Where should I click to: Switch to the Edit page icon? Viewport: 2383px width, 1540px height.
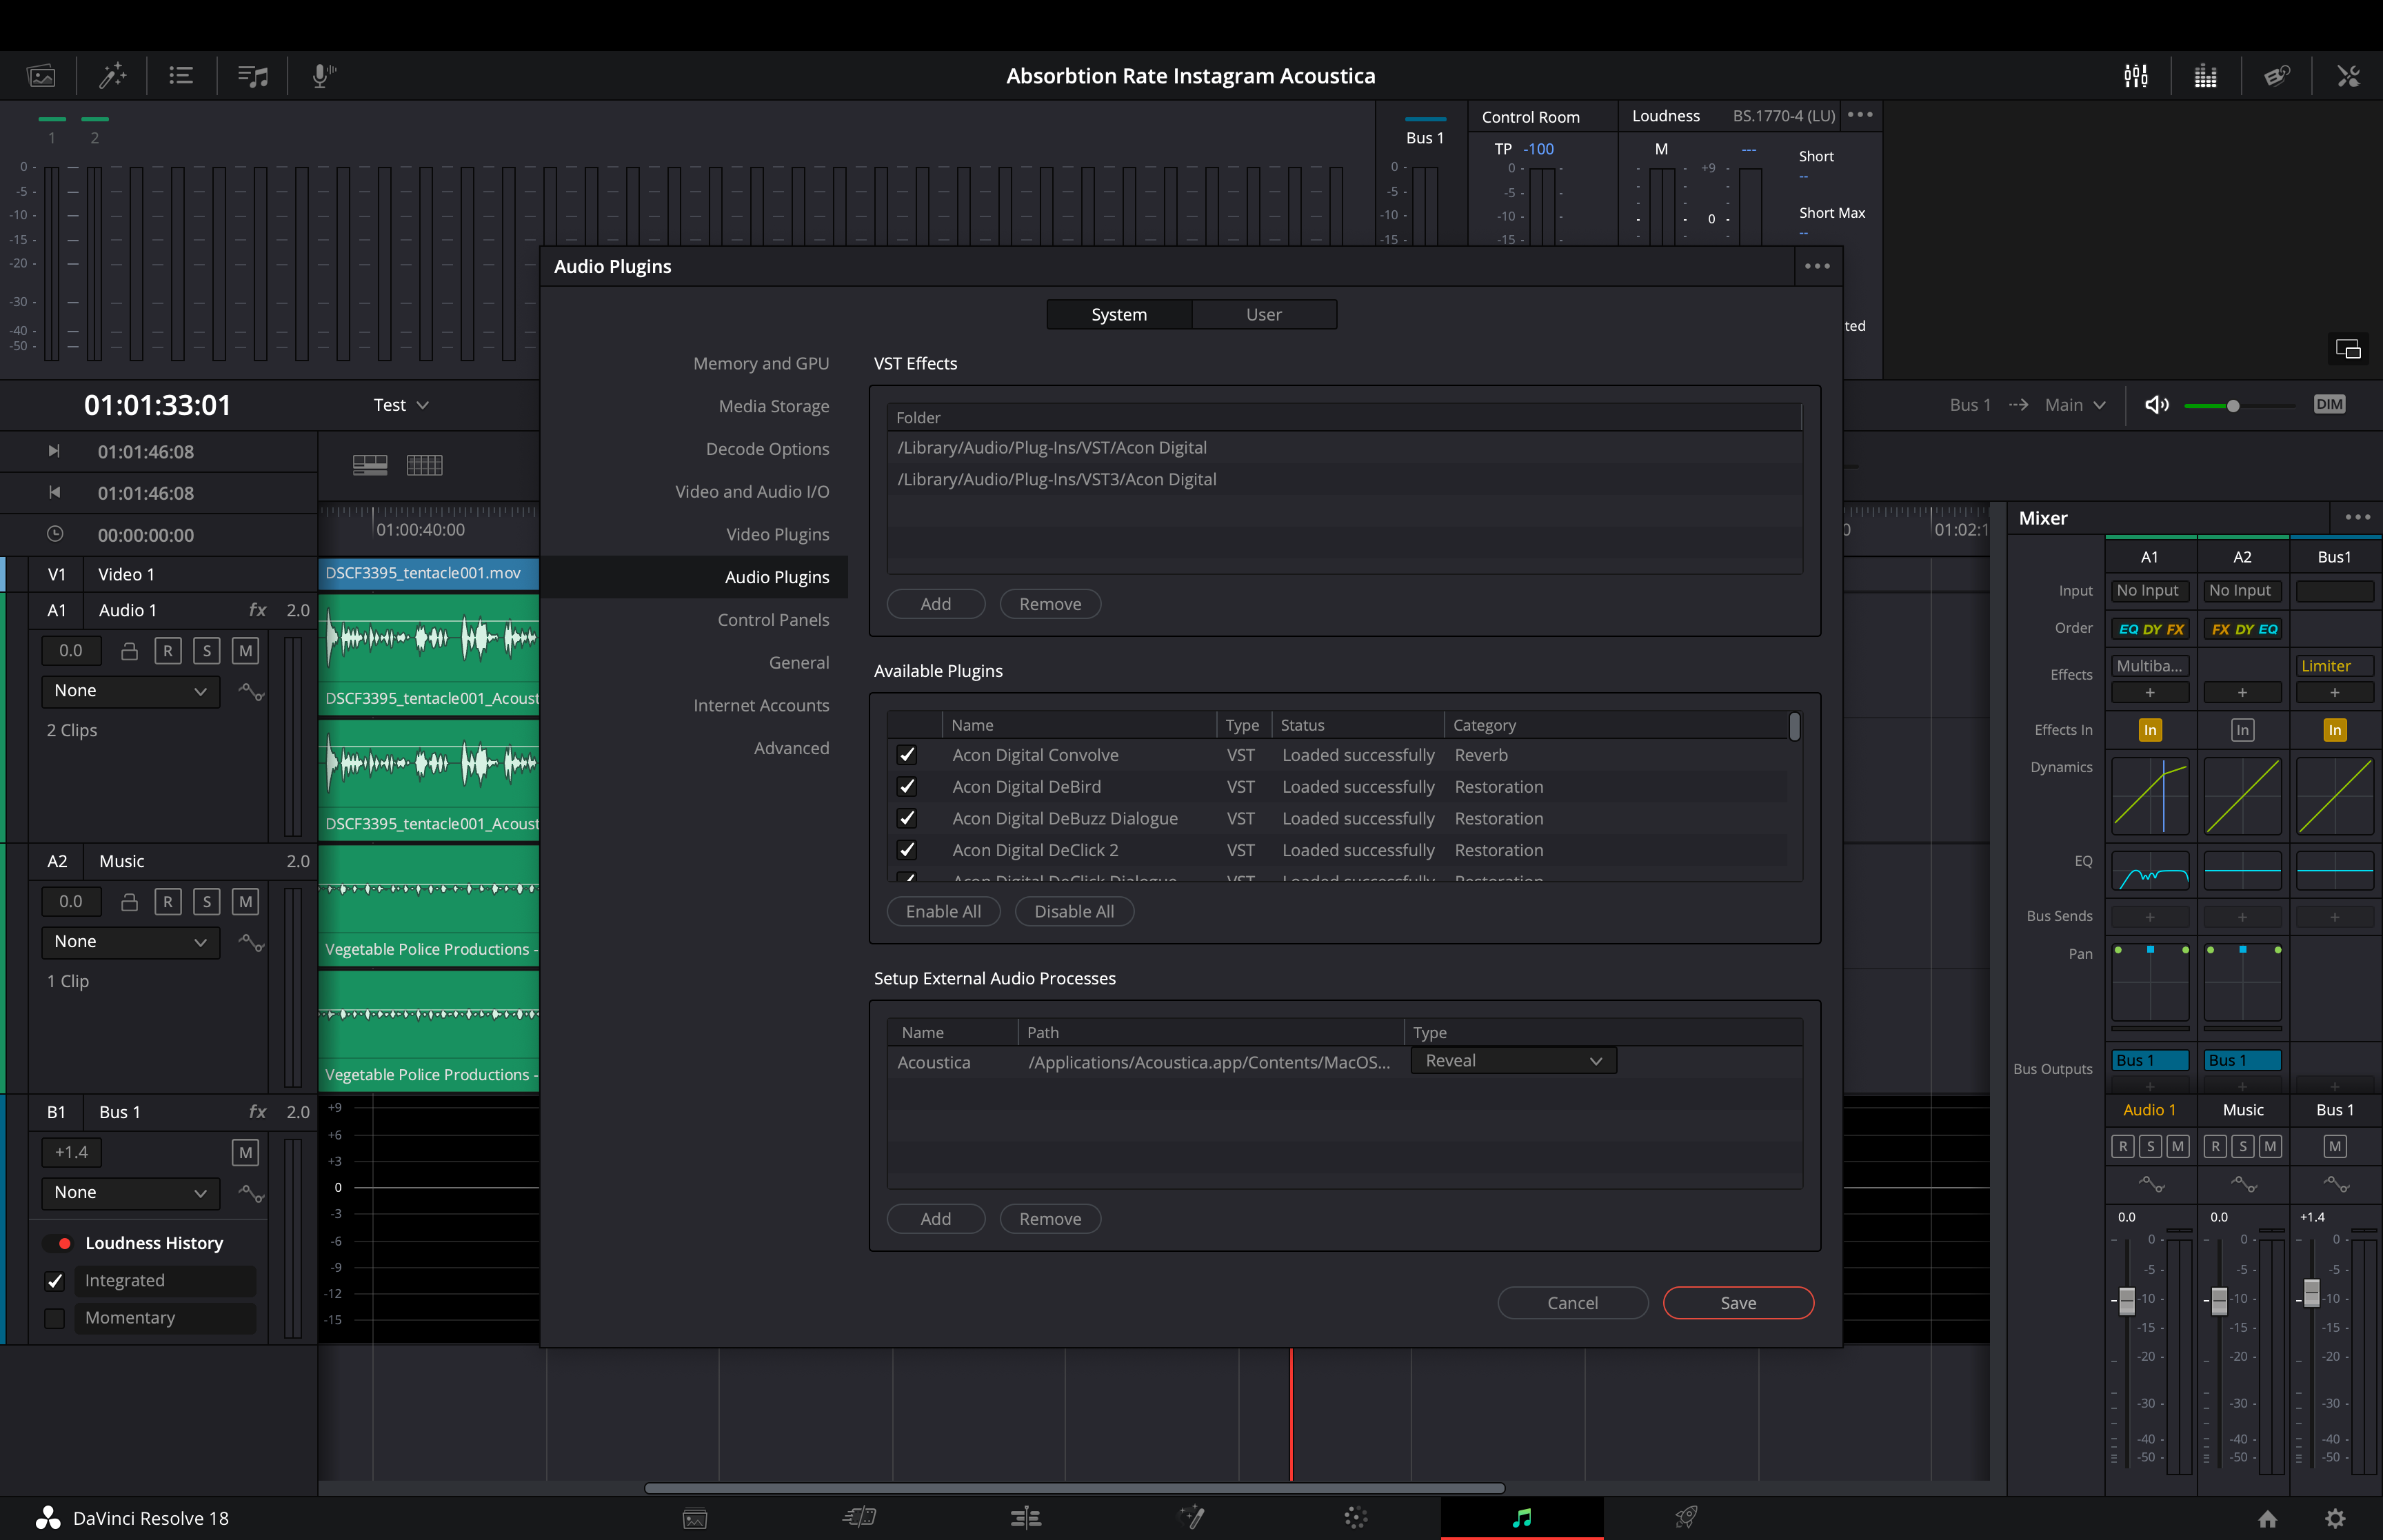(x=1026, y=1518)
